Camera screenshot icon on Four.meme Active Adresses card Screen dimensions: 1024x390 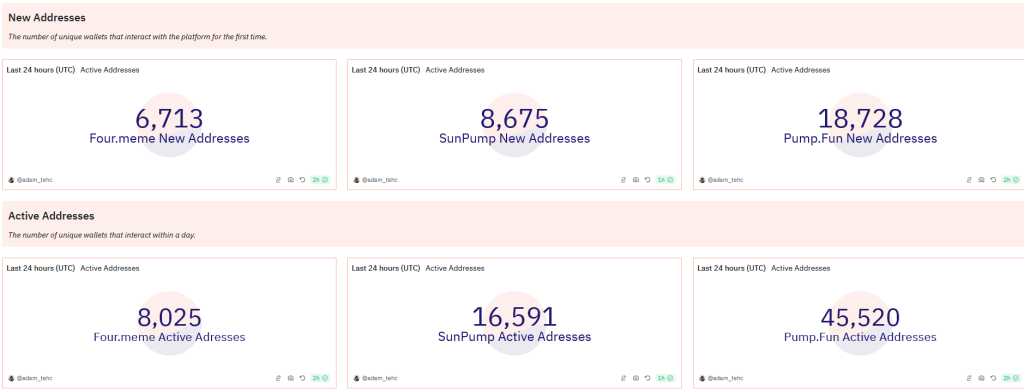(290, 378)
